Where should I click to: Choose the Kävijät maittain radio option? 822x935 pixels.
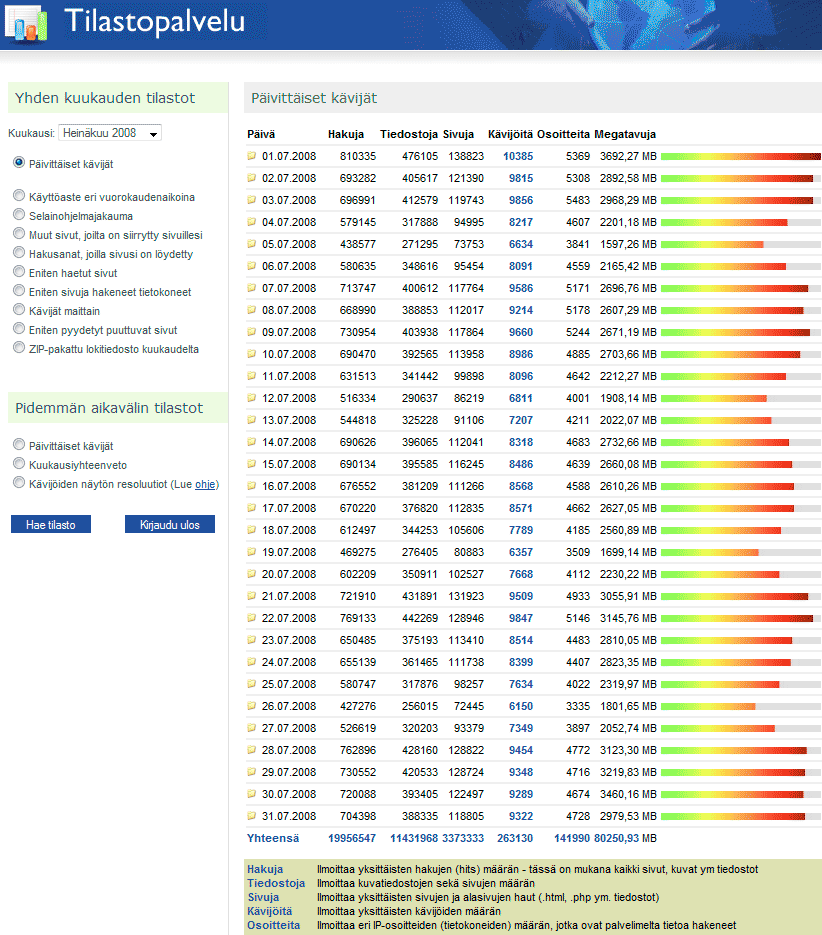pyautogui.click(x=19, y=309)
